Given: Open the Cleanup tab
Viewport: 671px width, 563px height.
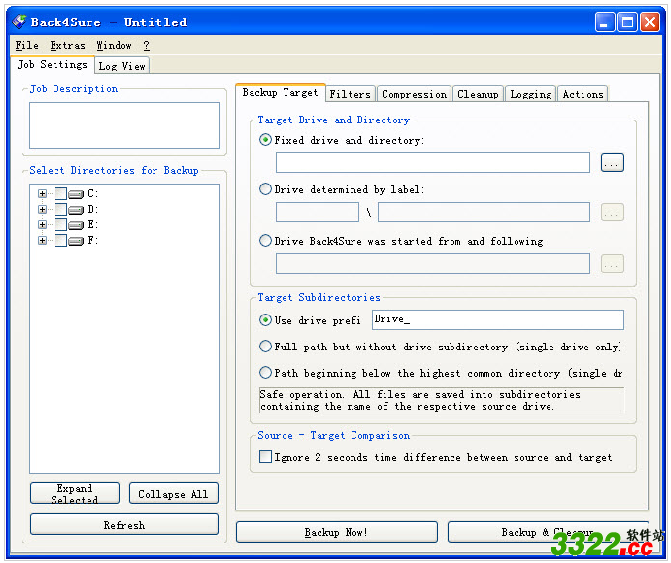Looking at the screenshot, I should click(x=478, y=94).
